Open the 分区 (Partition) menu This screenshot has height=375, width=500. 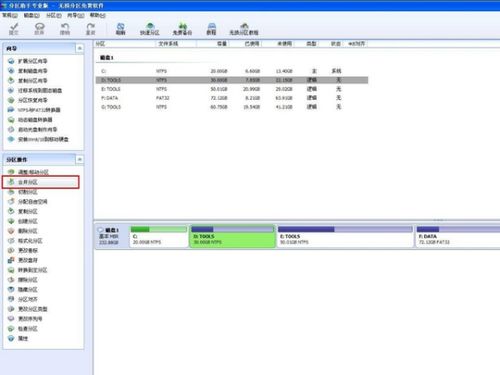pyautogui.click(x=54, y=15)
